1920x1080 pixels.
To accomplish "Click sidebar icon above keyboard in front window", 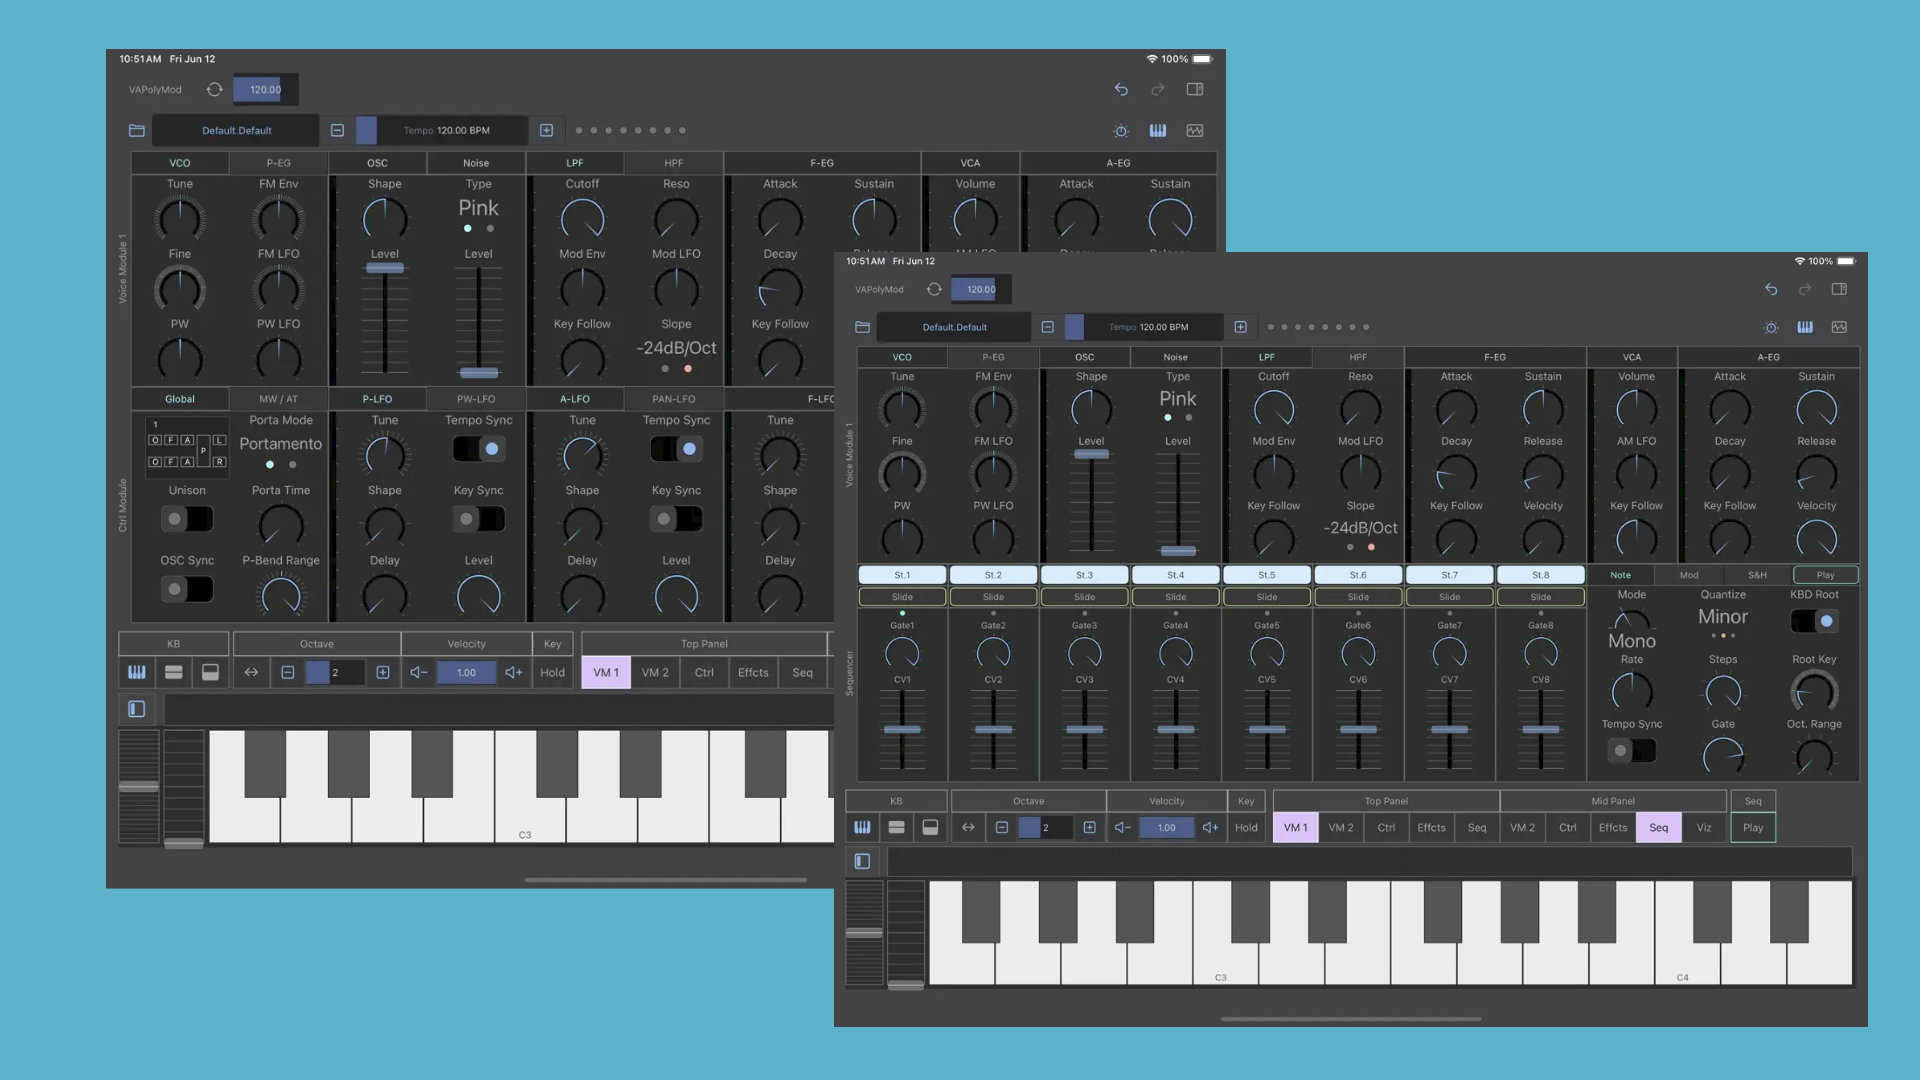I will pos(862,861).
